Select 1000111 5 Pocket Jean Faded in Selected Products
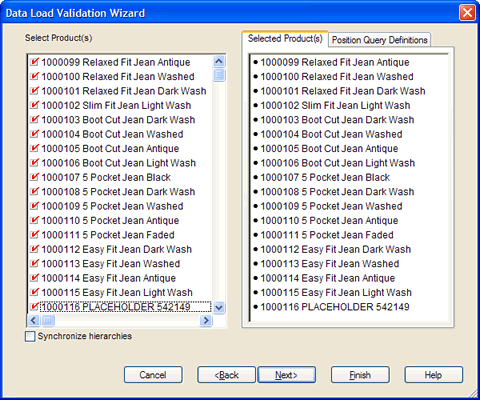Viewport: 480px width, 400px height. [323, 235]
